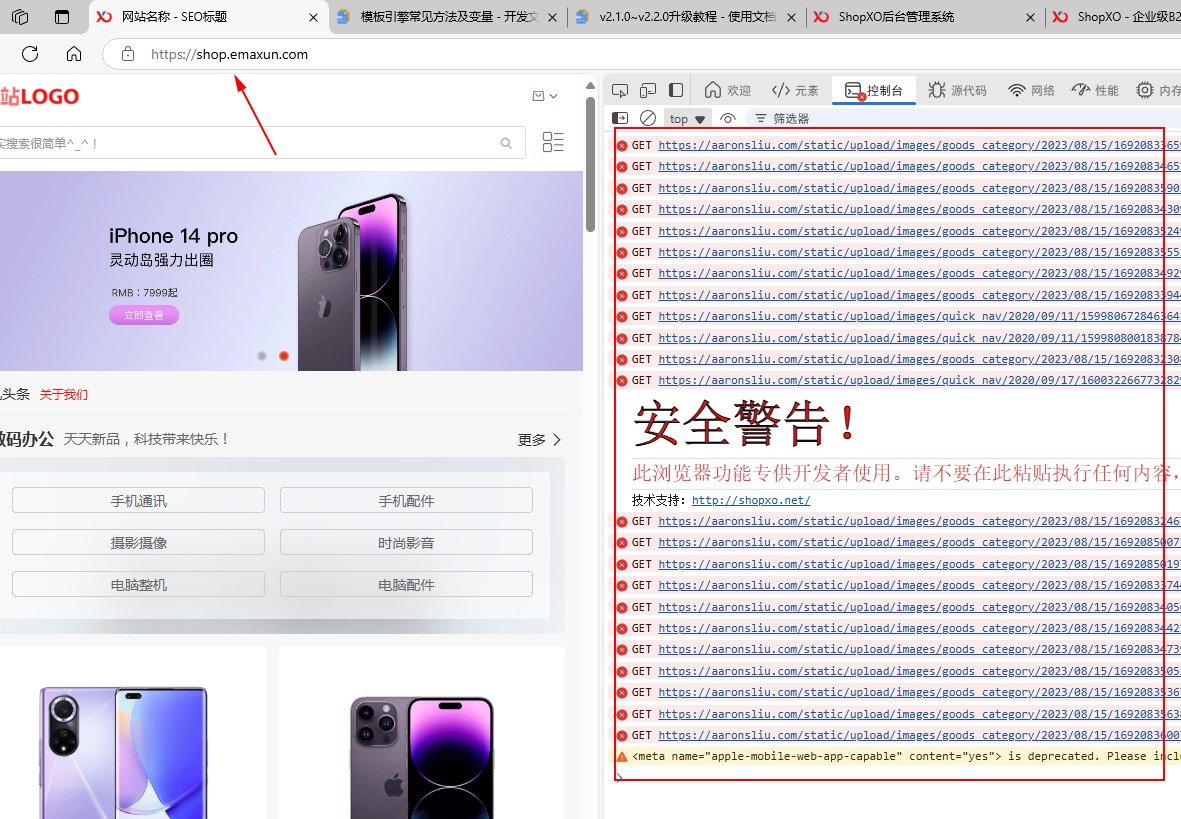Image resolution: width=1181 pixels, height=819 pixels.
Task: Open the 源代码 DevTools tab
Action: click(957, 90)
